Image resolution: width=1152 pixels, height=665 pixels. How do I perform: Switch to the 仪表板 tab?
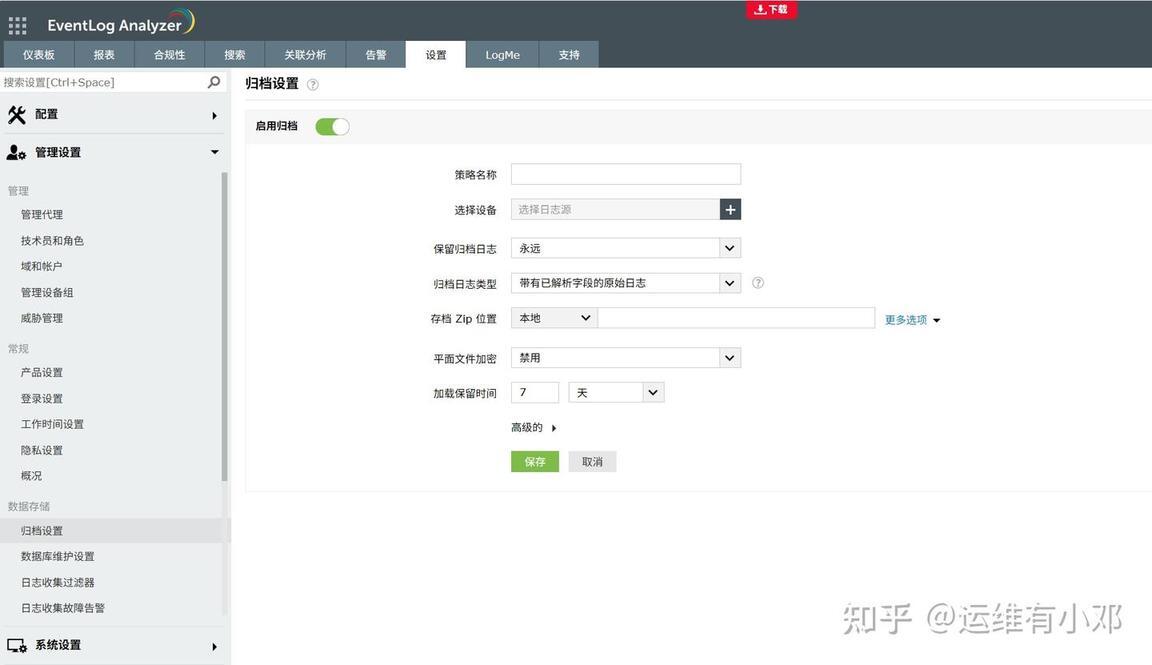click(x=38, y=54)
